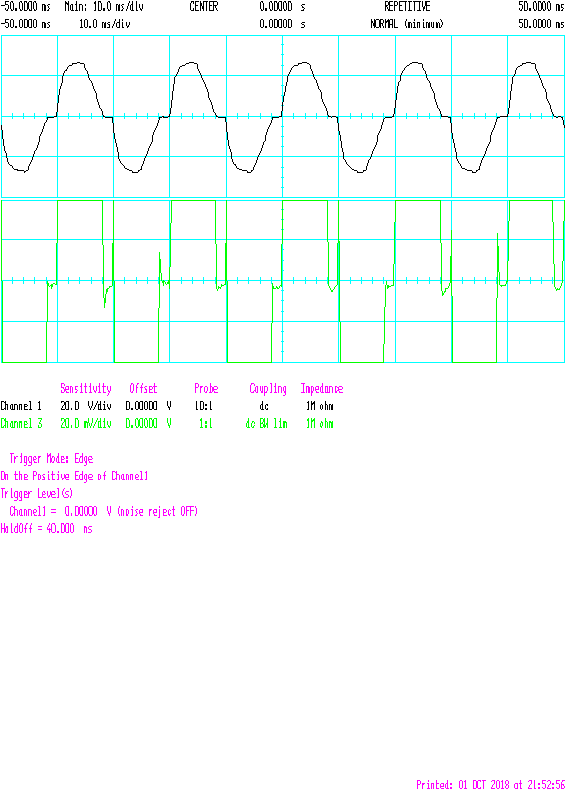566x790 pixels.
Task: Select the Trigger Mode: Edge text
Action: [x=51, y=459]
